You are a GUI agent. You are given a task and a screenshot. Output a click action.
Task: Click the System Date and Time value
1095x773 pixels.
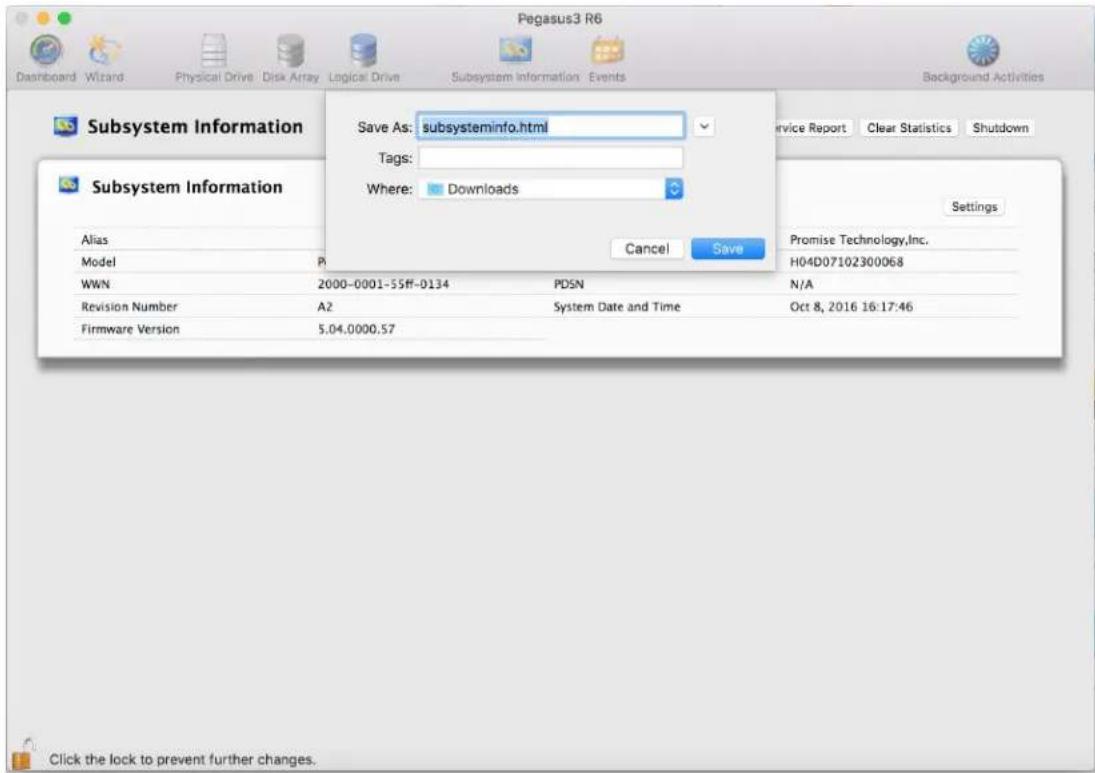[x=851, y=307]
